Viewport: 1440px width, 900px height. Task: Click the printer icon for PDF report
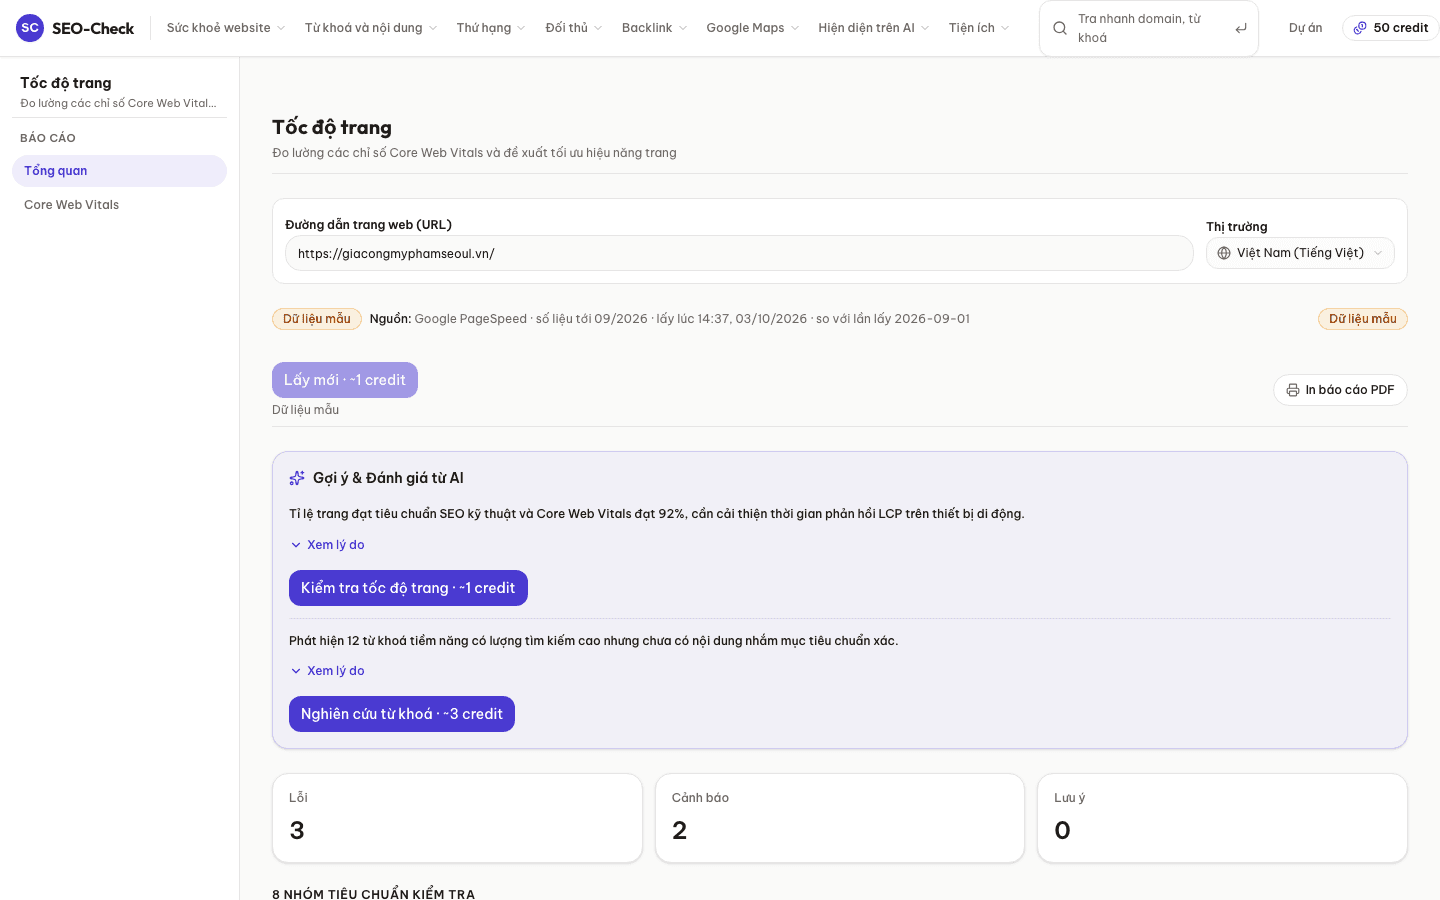pyautogui.click(x=1293, y=390)
